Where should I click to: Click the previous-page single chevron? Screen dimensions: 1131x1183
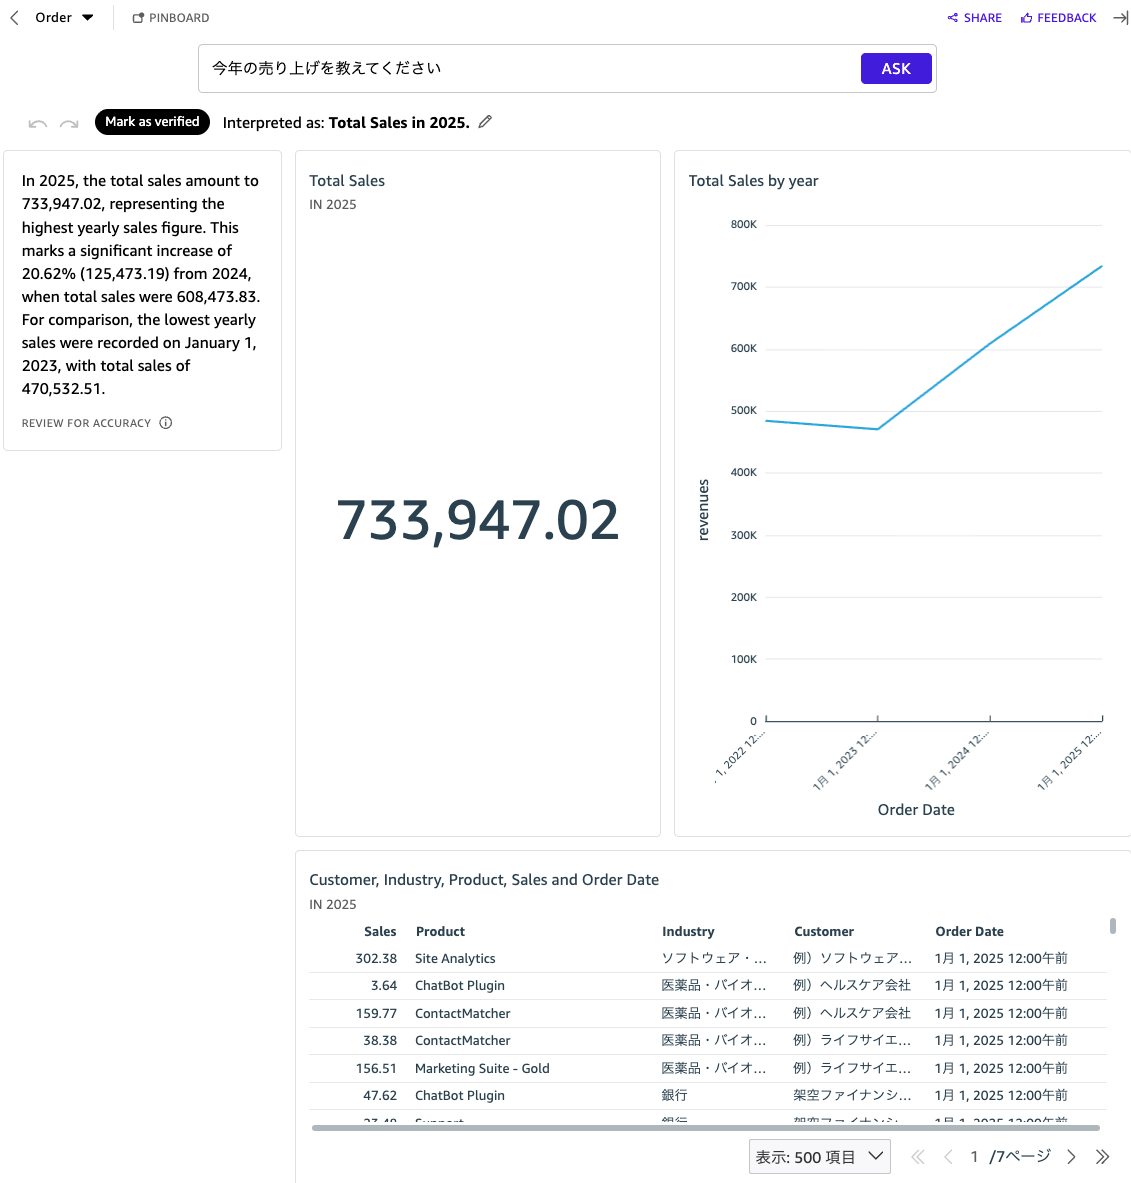click(x=947, y=1156)
